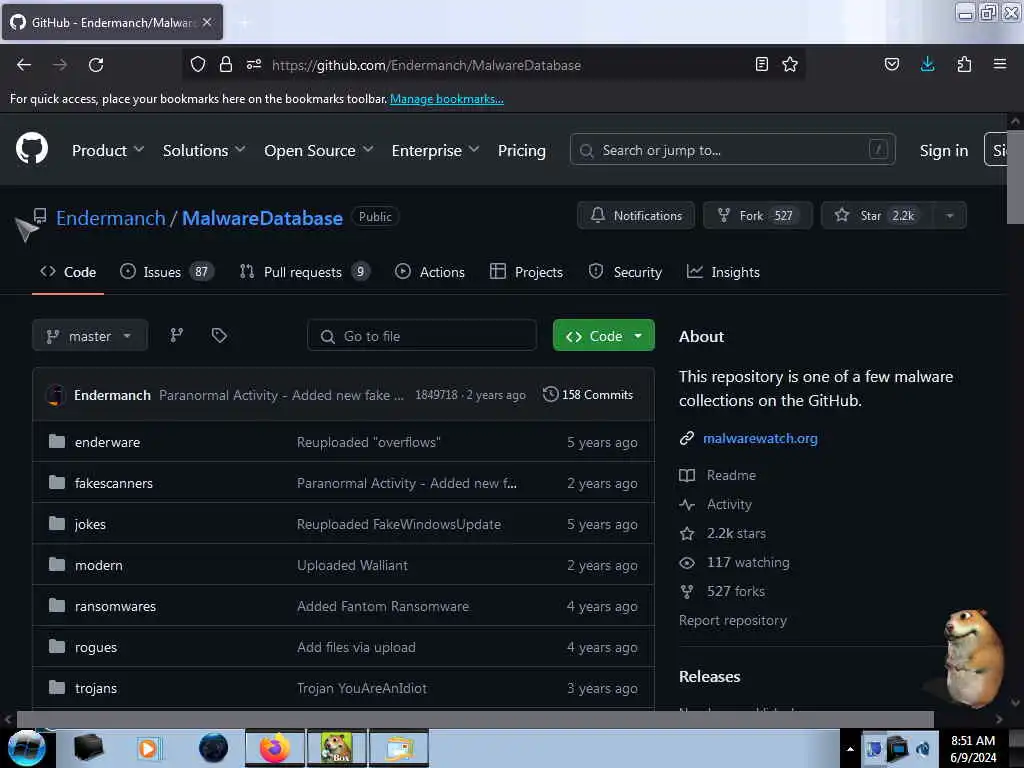Click the Notifications button
The height and width of the screenshot is (768, 1024).
point(635,216)
